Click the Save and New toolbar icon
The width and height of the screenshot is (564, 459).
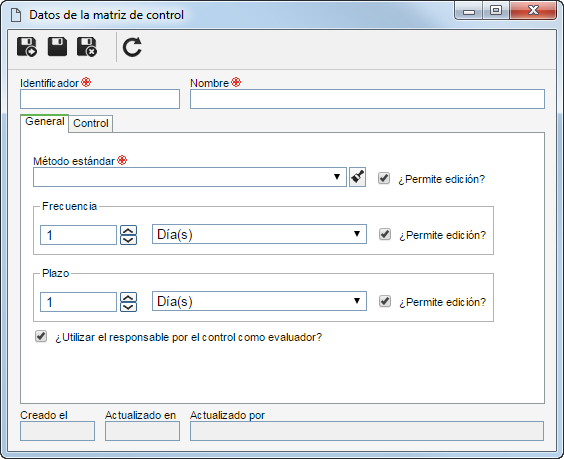[x=27, y=47]
